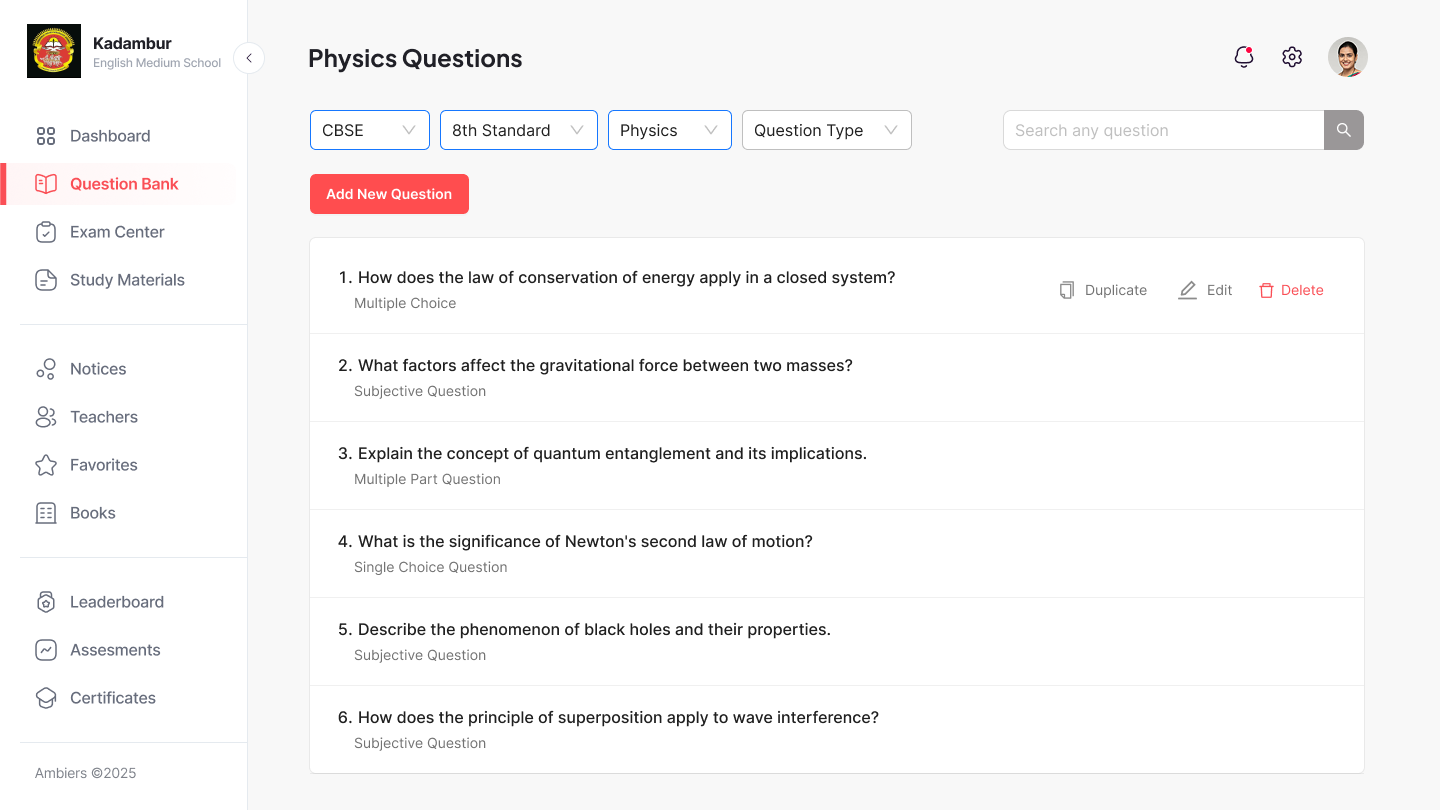This screenshot has width=1440, height=810.
Task: Open the notifications bell icon
Action: click(1244, 57)
